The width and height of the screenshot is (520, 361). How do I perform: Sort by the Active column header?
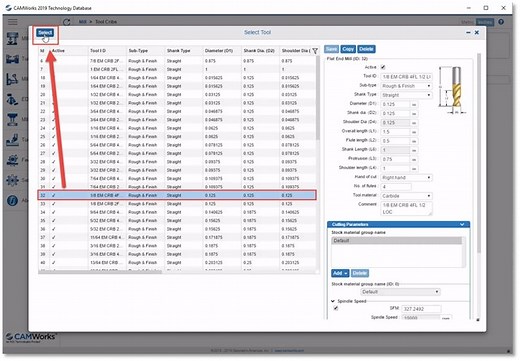[x=68, y=51]
